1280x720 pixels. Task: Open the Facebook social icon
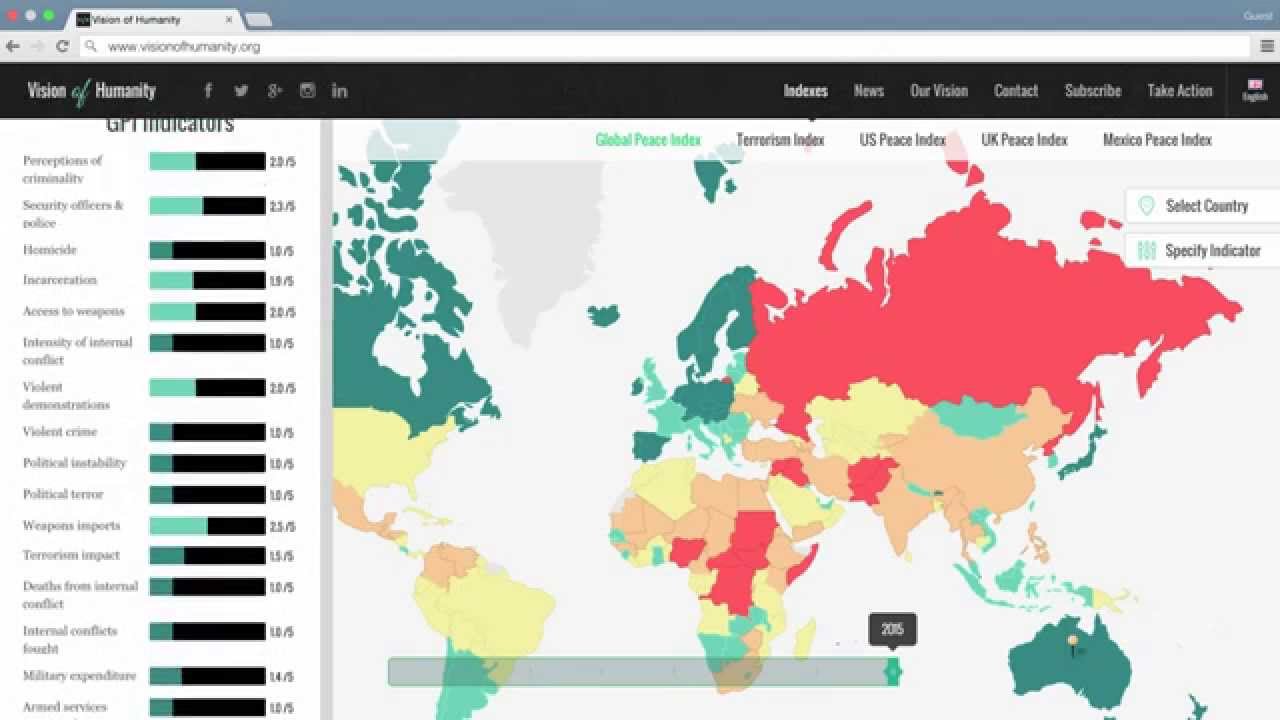coord(208,91)
